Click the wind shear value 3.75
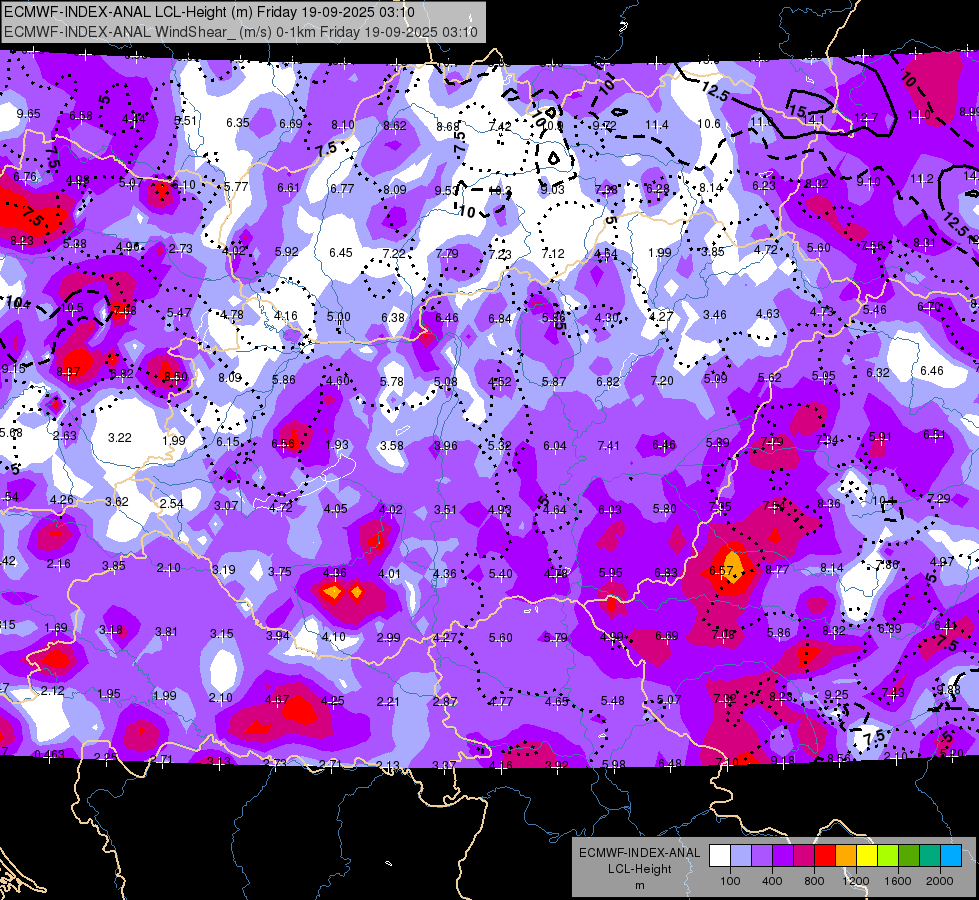This screenshot has width=979, height=900. point(280,571)
